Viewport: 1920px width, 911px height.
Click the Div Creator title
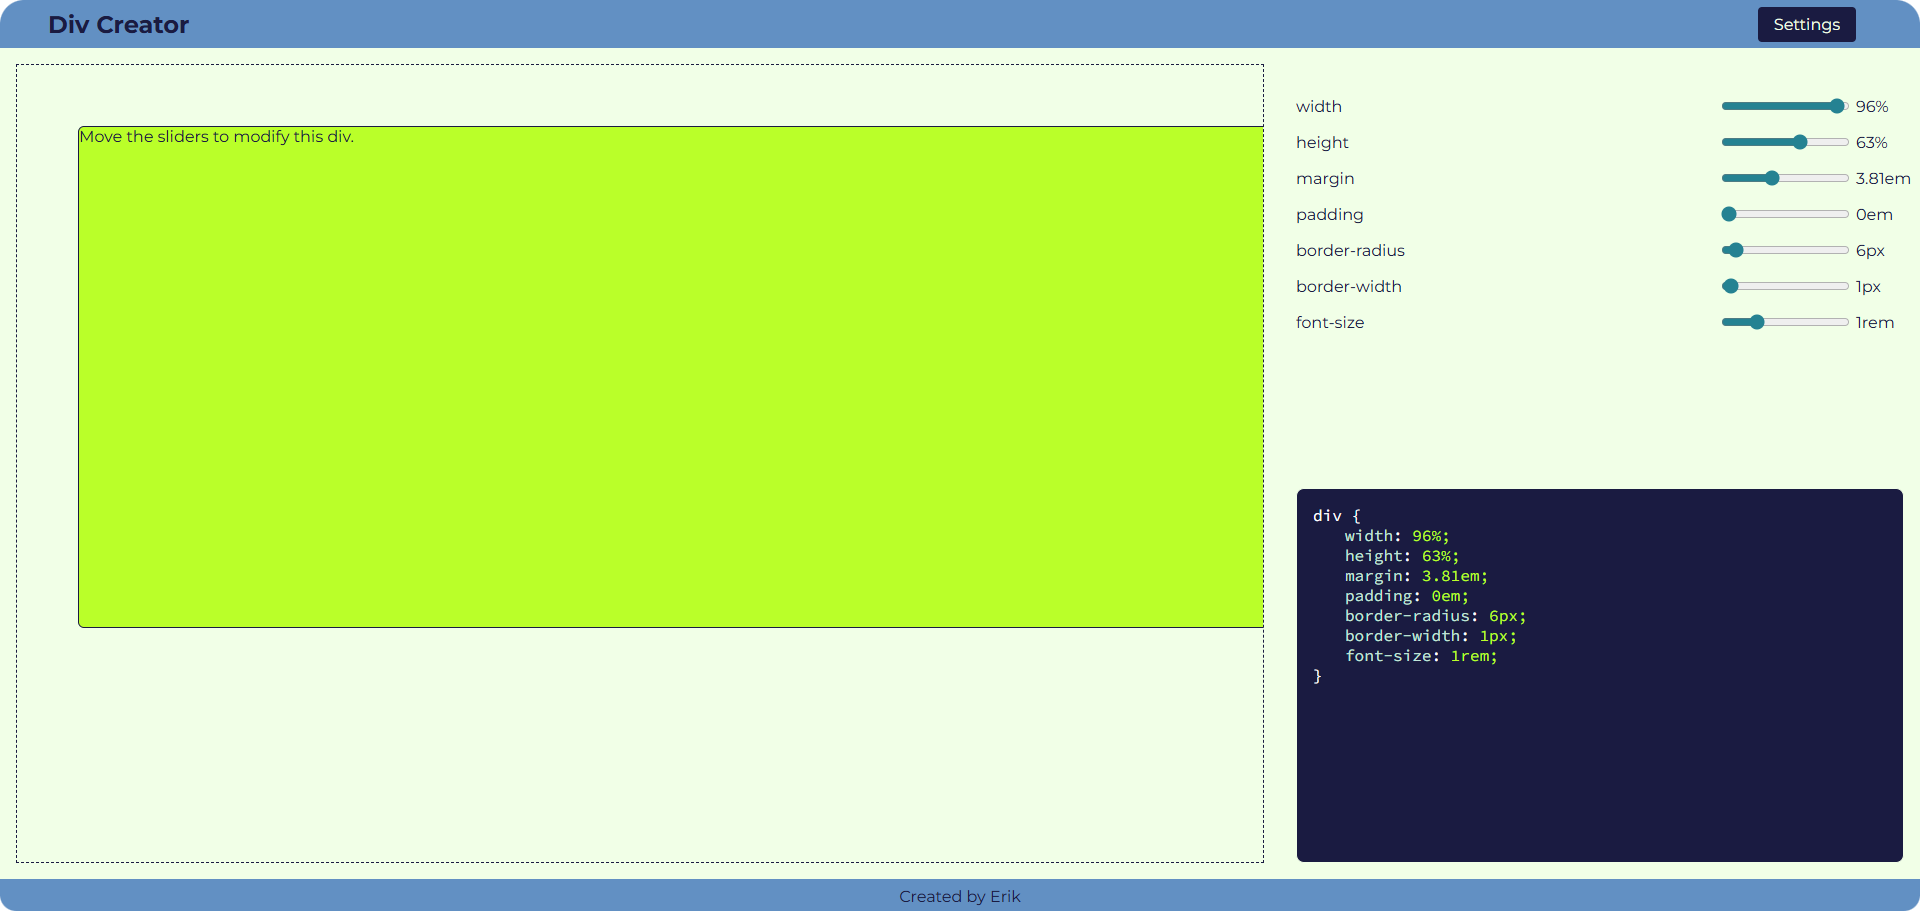pos(119,24)
